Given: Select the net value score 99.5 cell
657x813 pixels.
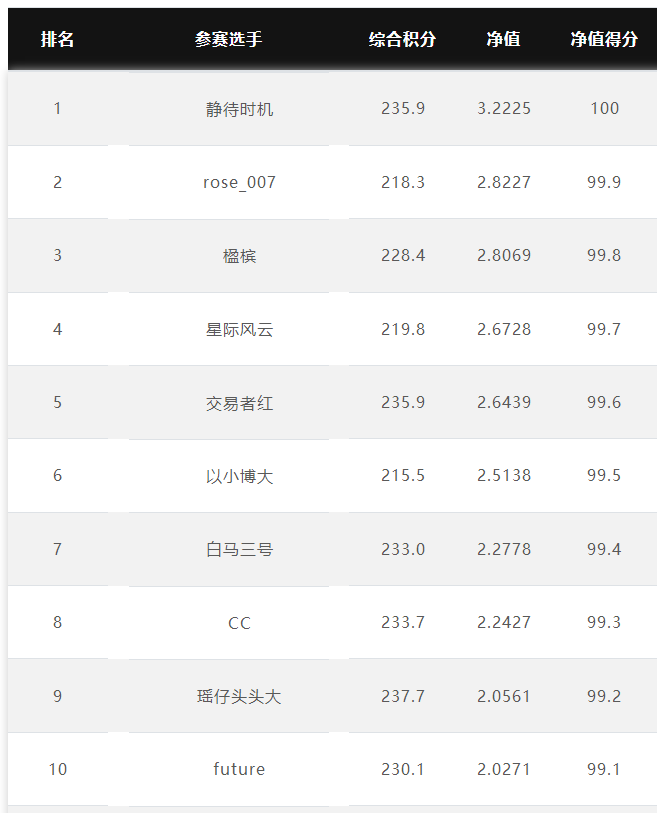Looking at the screenshot, I should 604,475.
